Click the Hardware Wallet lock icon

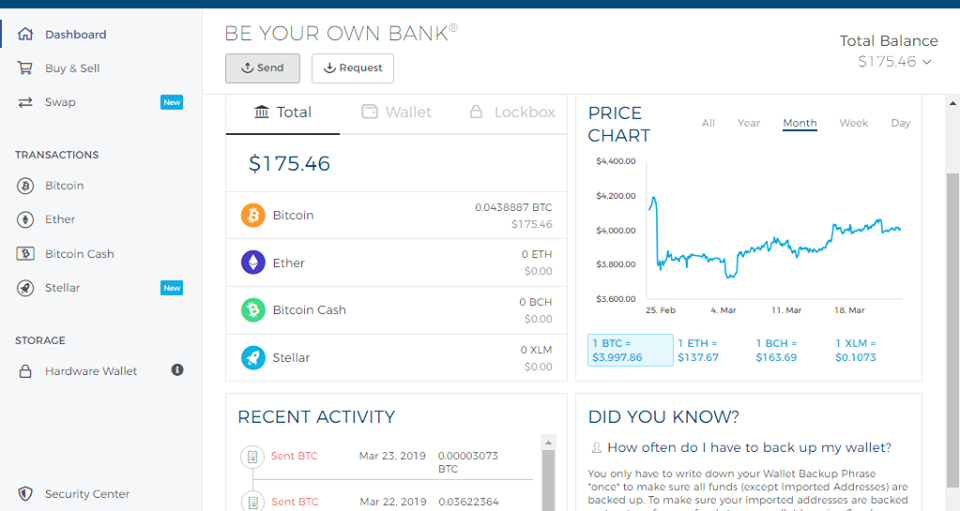click(x=25, y=371)
